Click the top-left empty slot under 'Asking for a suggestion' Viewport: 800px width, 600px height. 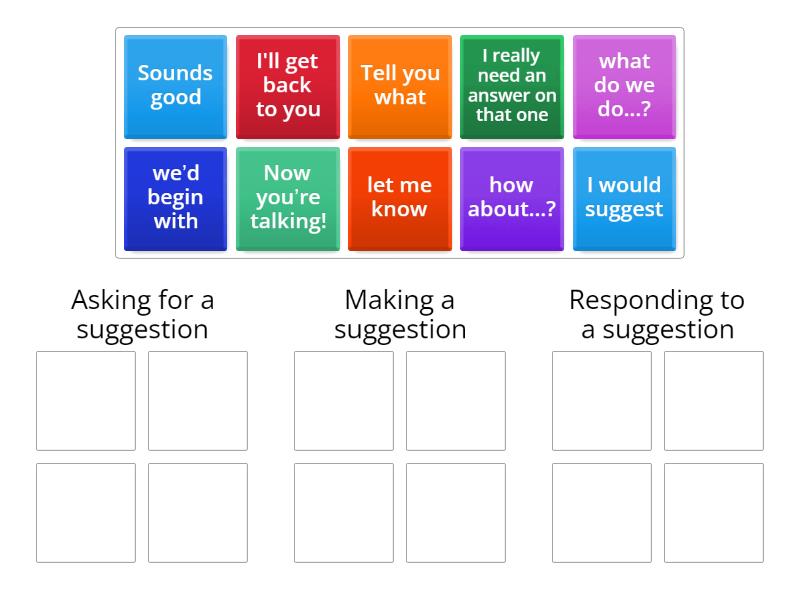[85, 400]
